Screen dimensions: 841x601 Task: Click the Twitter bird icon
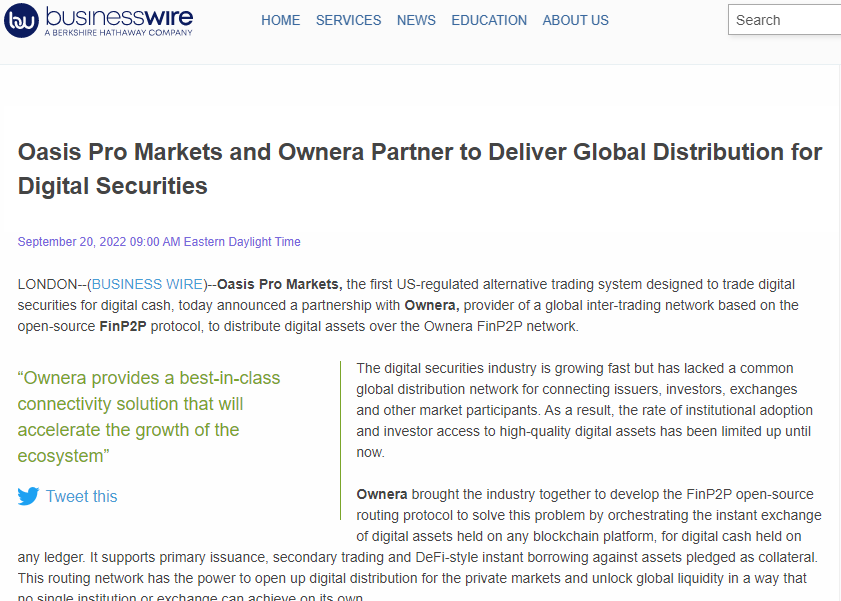click(x=28, y=496)
